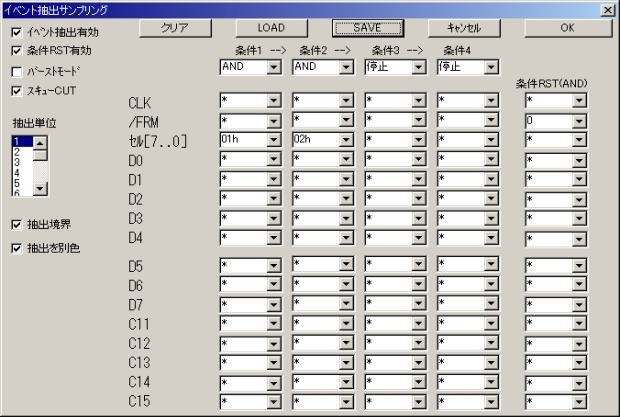This screenshot has height=417, width=620.
Task: Click the クリア button
Action: pyautogui.click(x=176, y=28)
